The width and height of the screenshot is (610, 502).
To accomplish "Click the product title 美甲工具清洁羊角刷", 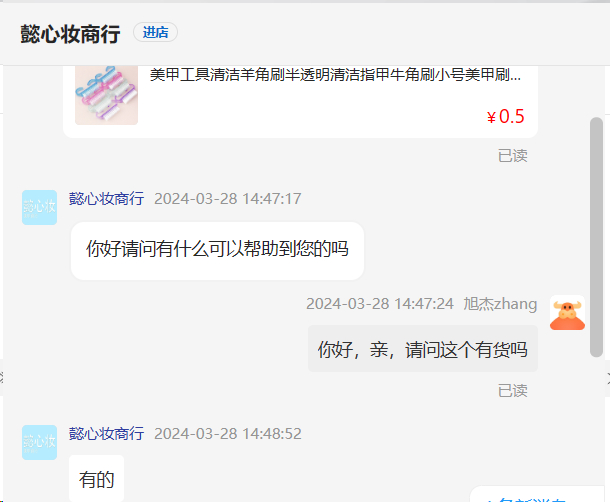I will click(x=335, y=74).
